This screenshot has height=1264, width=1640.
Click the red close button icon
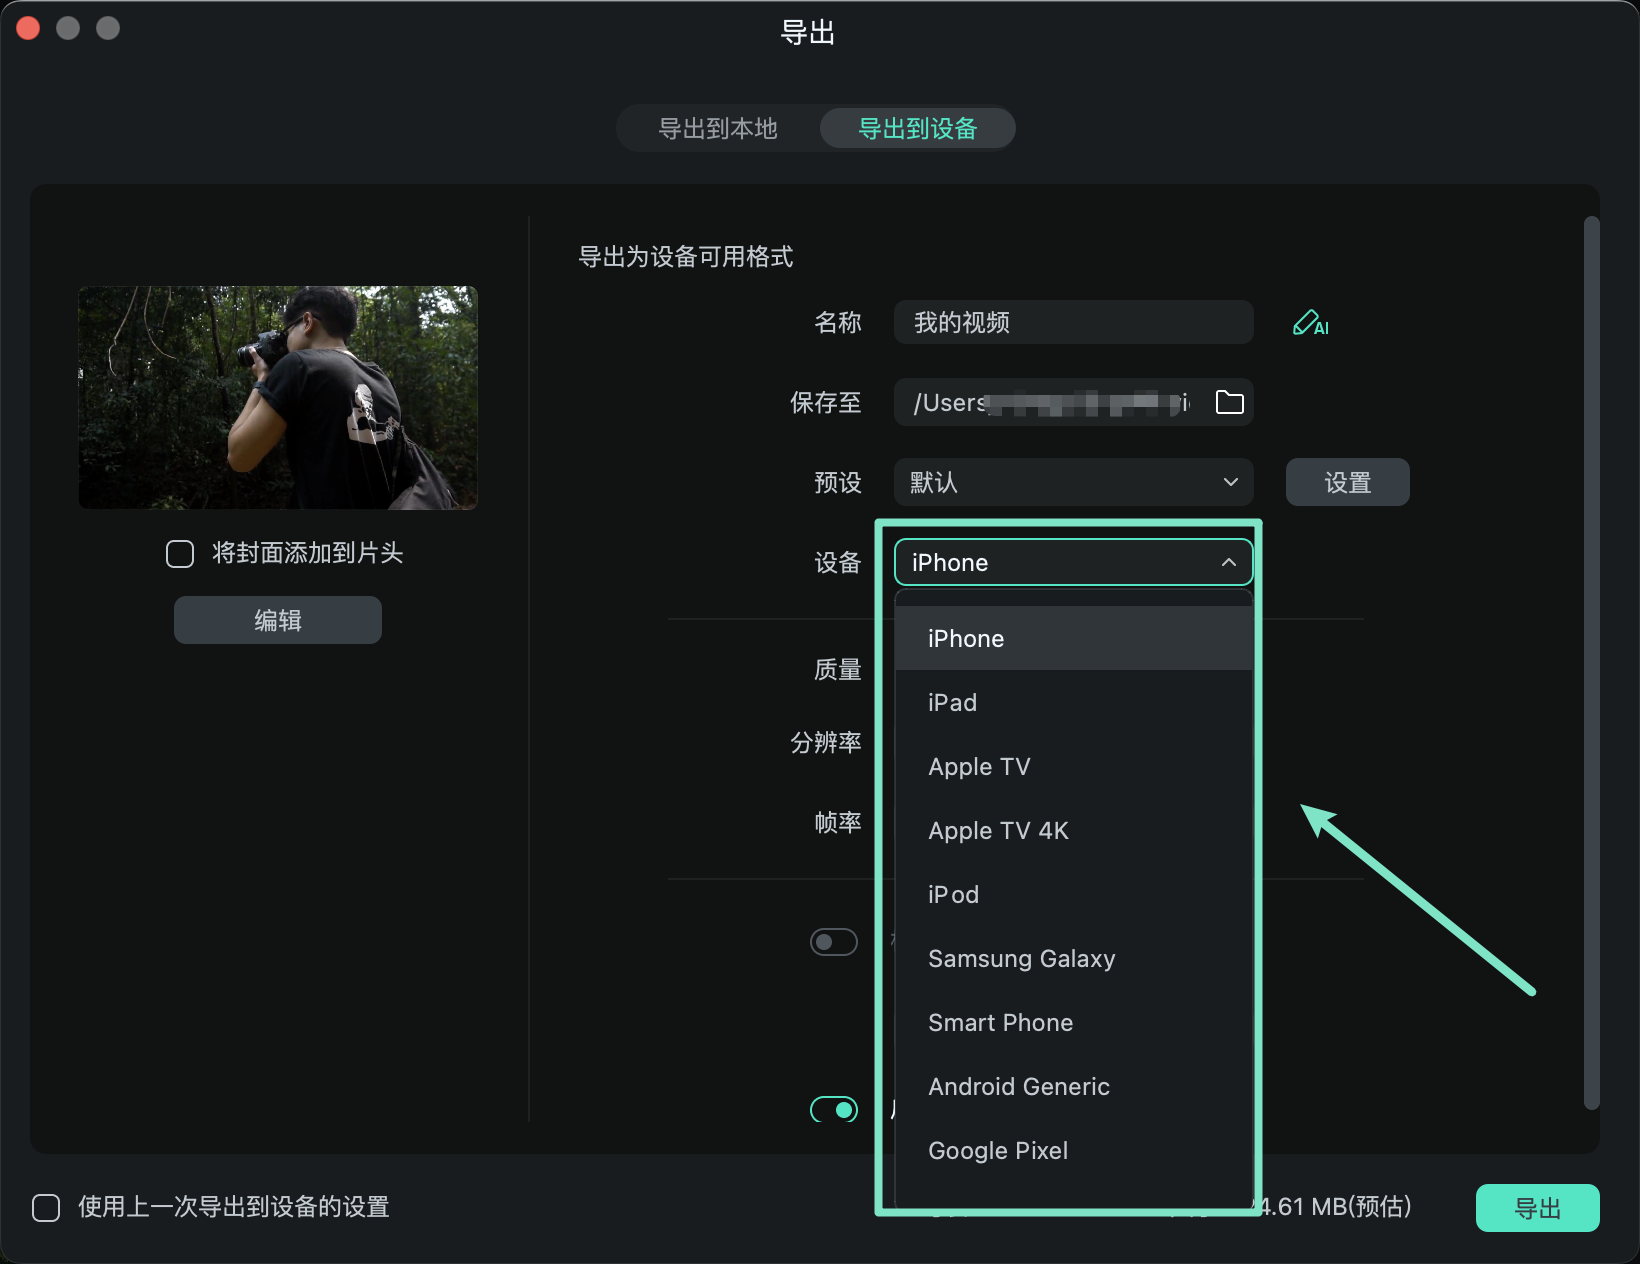28,27
